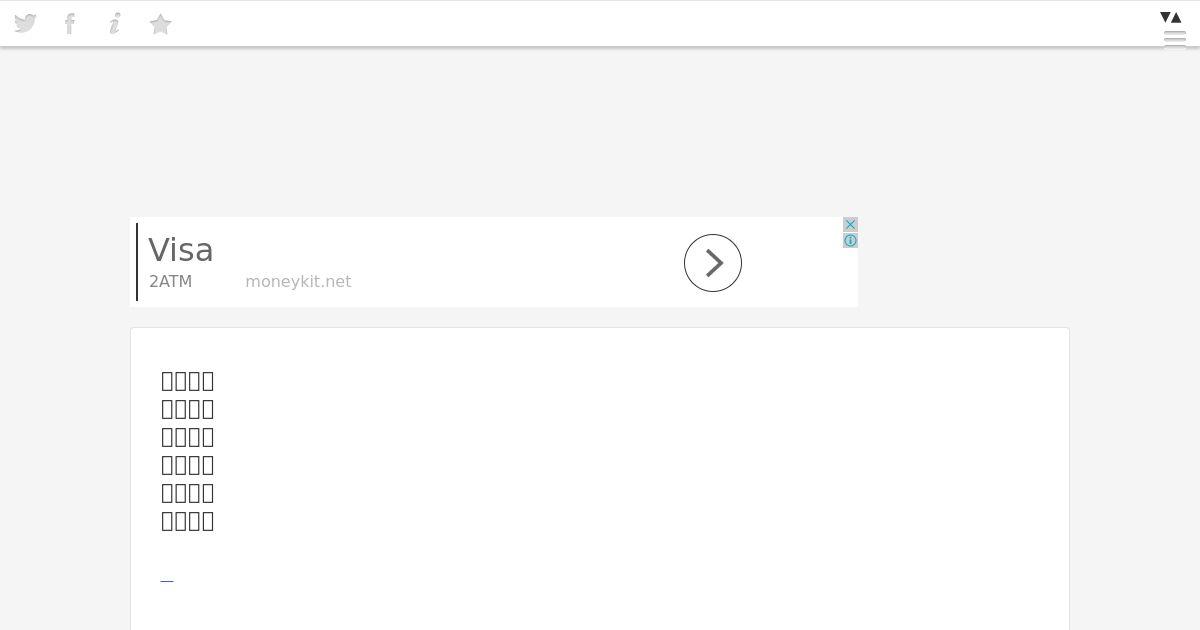Click the 2ATM ad description text
1200x630 pixels.
(170, 282)
